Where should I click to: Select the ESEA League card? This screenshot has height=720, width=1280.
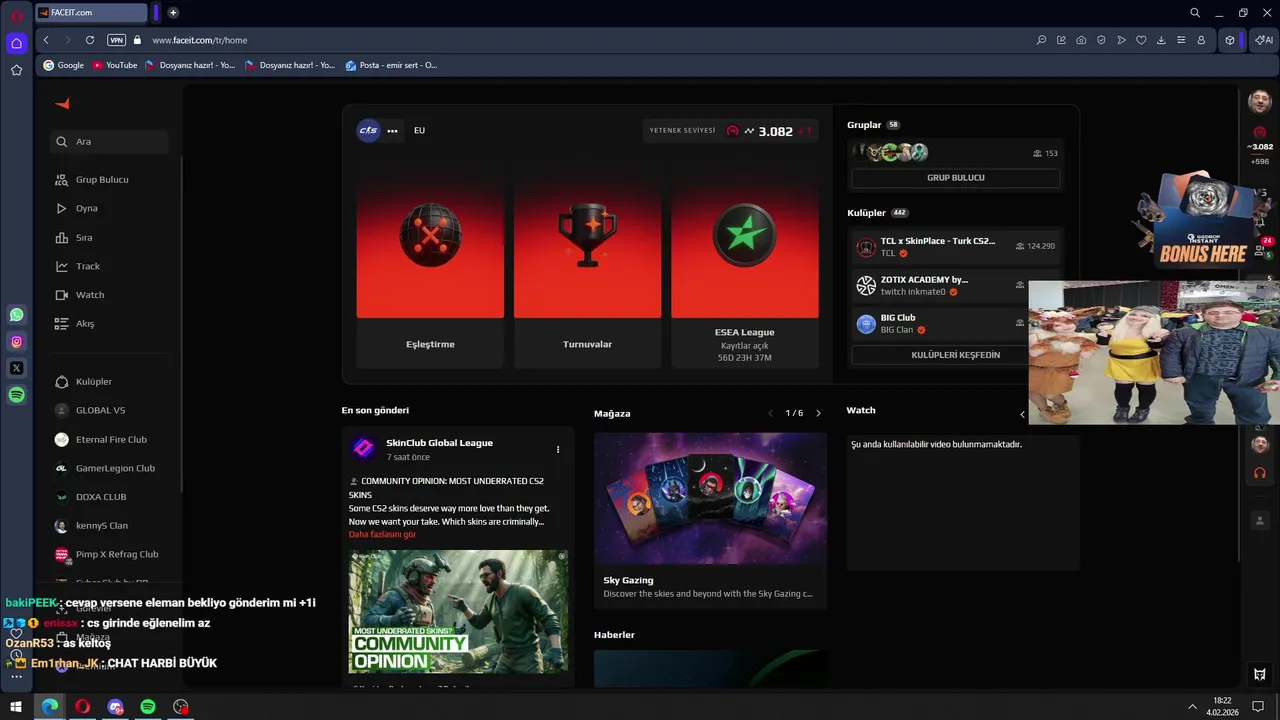coord(744,268)
